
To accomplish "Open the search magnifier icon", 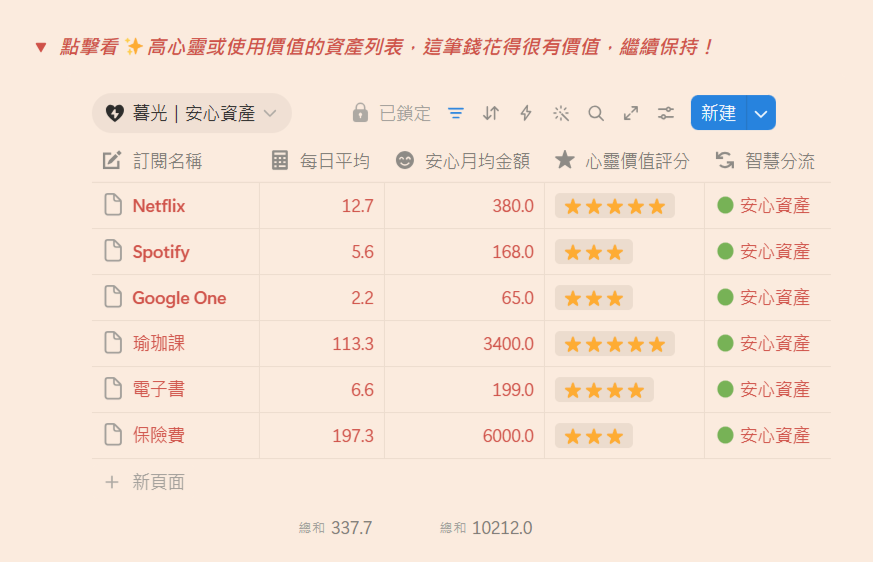I will click(x=596, y=113).
